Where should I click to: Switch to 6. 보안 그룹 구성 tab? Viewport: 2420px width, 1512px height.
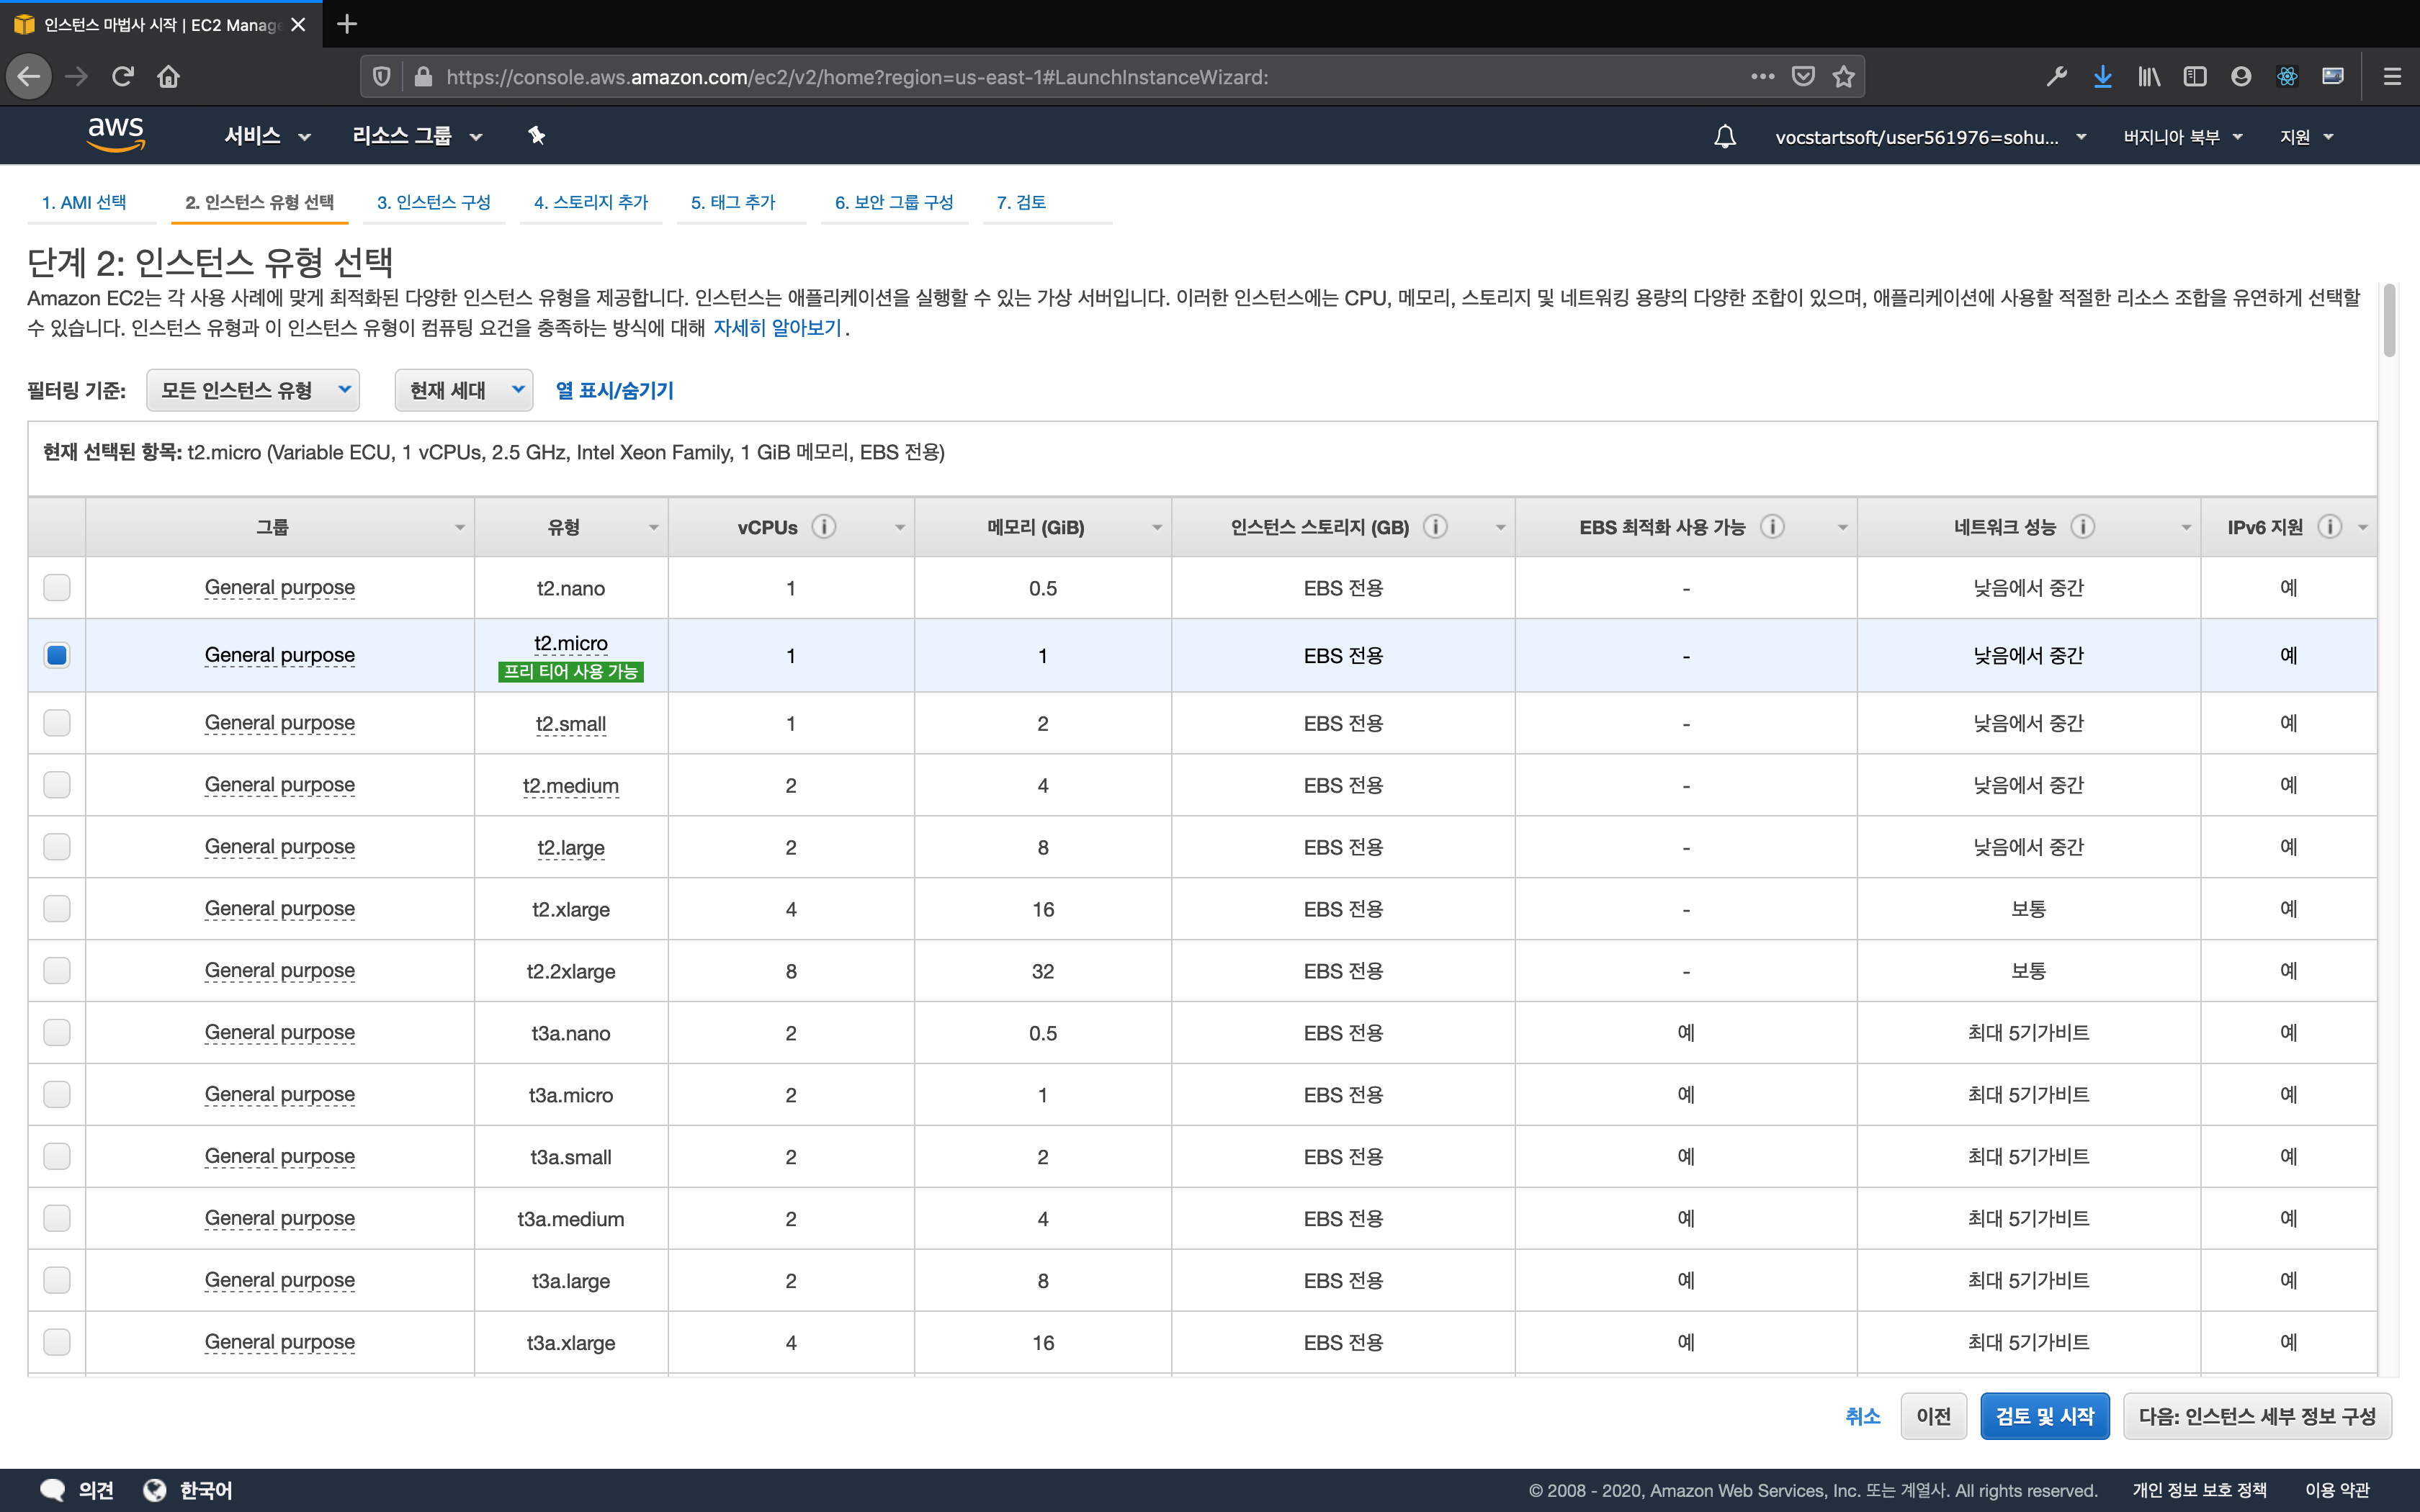tap(894, 202)
